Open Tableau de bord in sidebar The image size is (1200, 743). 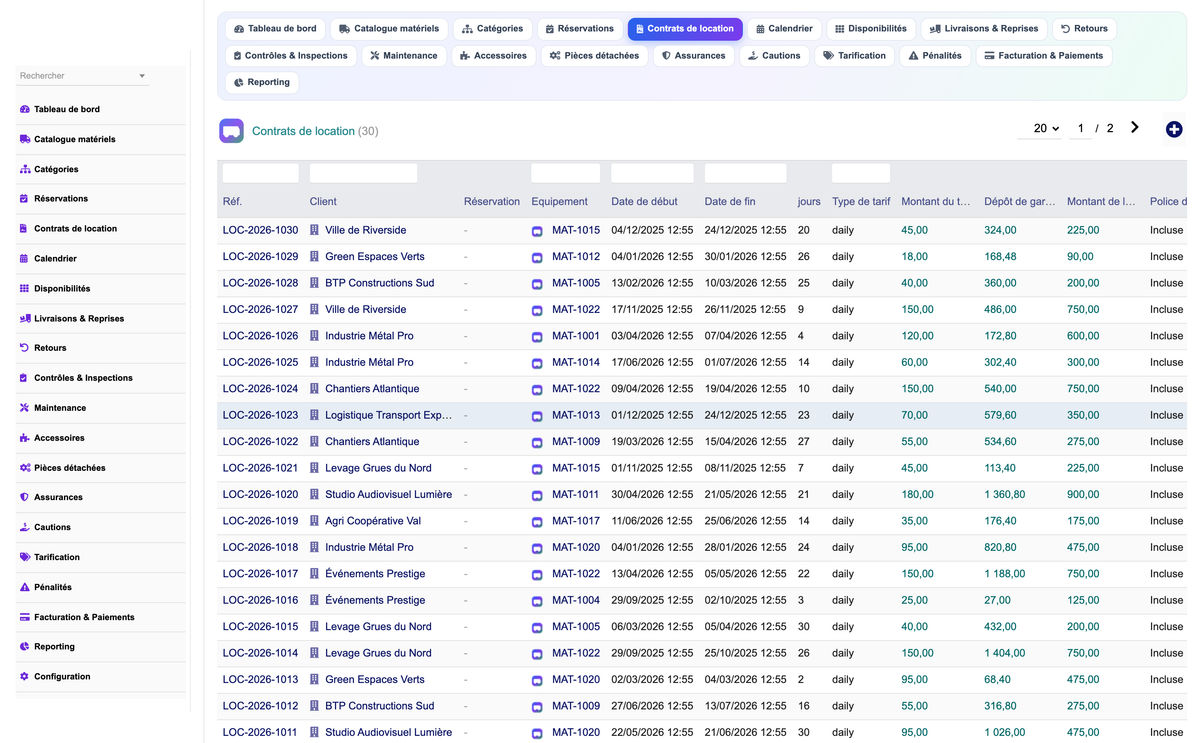[66, 109]
